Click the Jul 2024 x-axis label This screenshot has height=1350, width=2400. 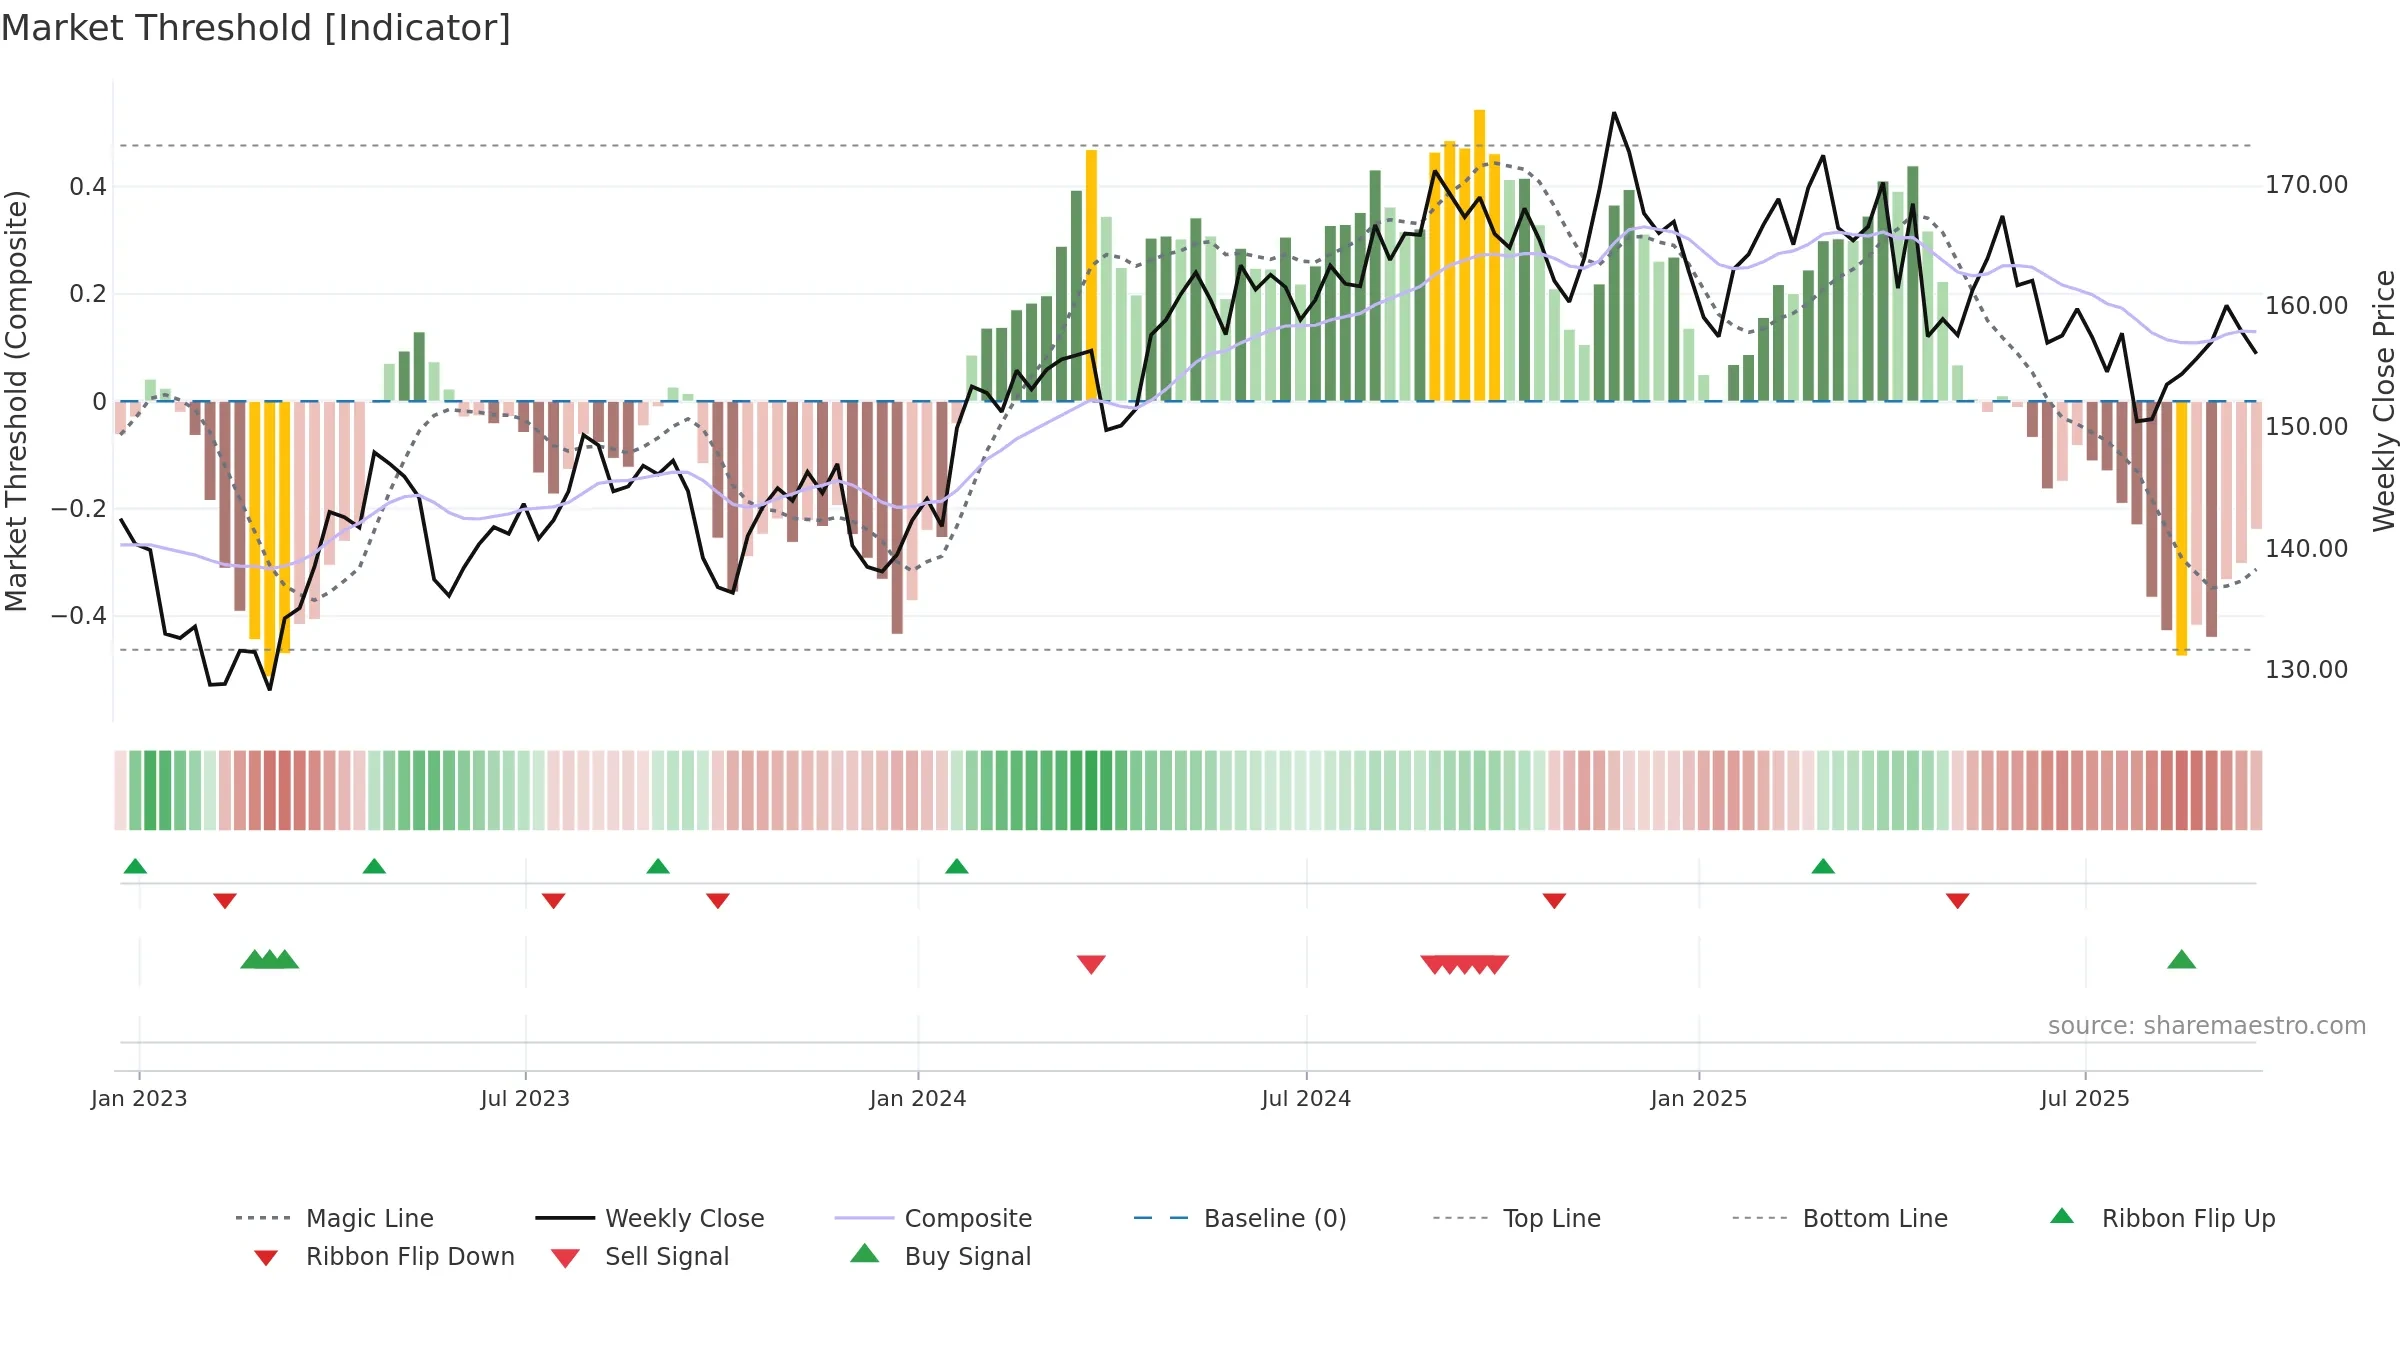pos(1306,1099)
